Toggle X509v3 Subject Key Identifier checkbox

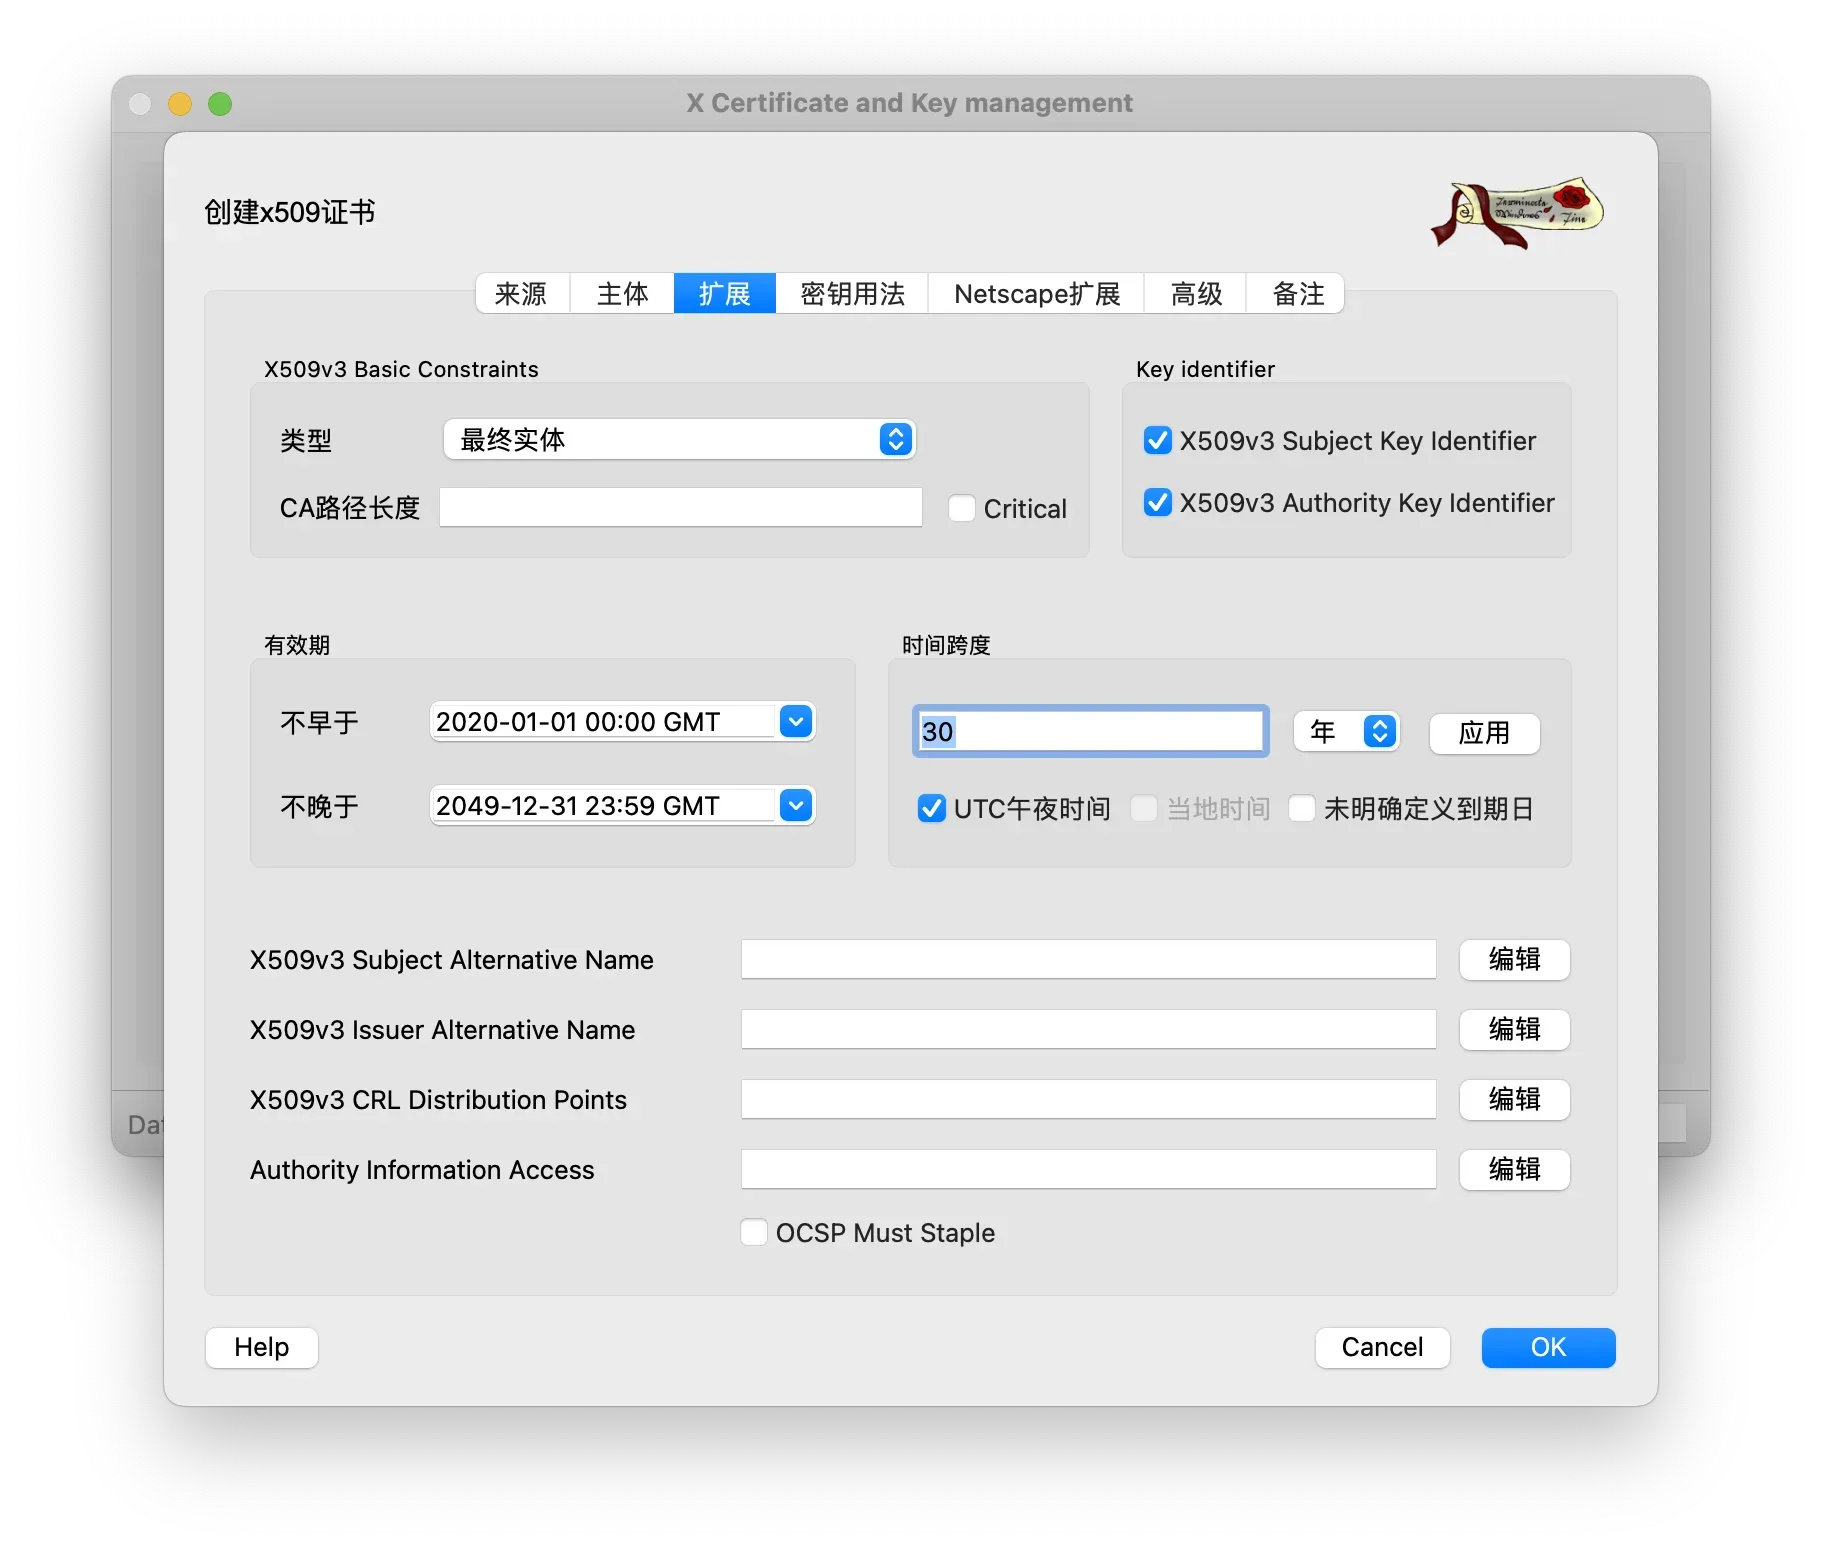(1157, 441)
